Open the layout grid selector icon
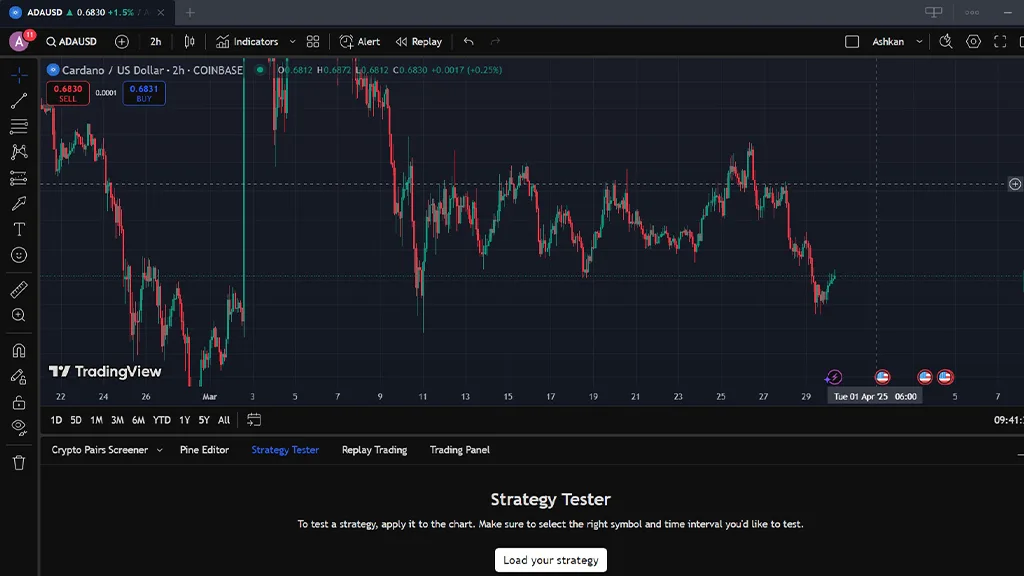This screenshot has height=576, width=1024. point(313,42)
